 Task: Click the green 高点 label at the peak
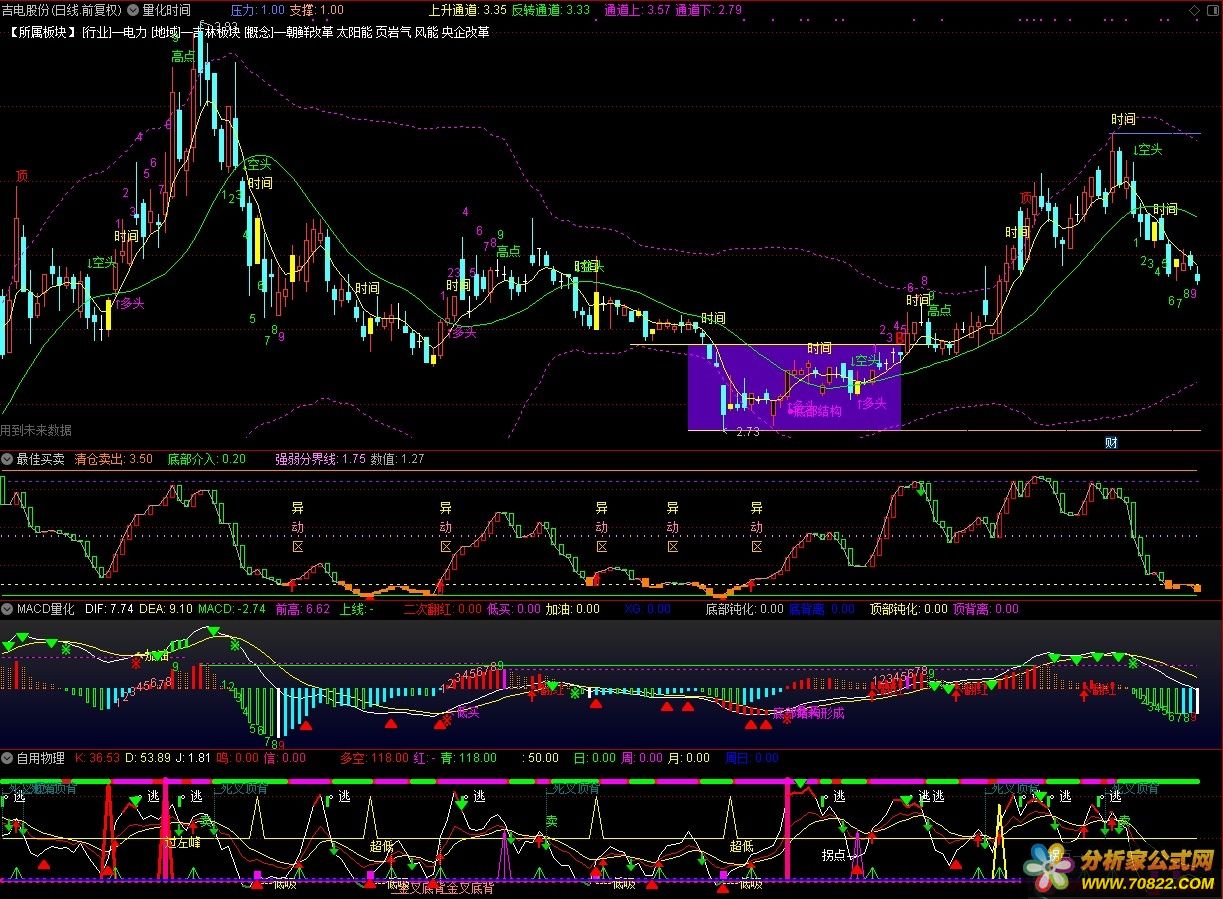tap(182, 56)
